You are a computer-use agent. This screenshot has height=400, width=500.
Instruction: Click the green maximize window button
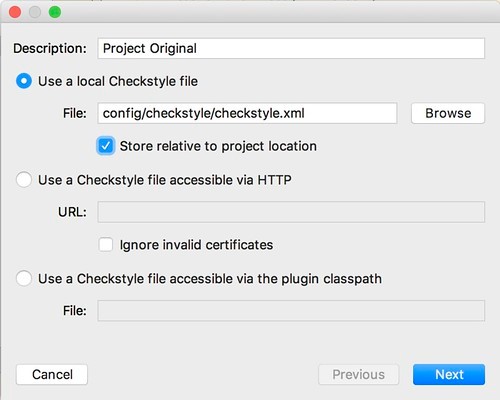[x=55, y=12]
